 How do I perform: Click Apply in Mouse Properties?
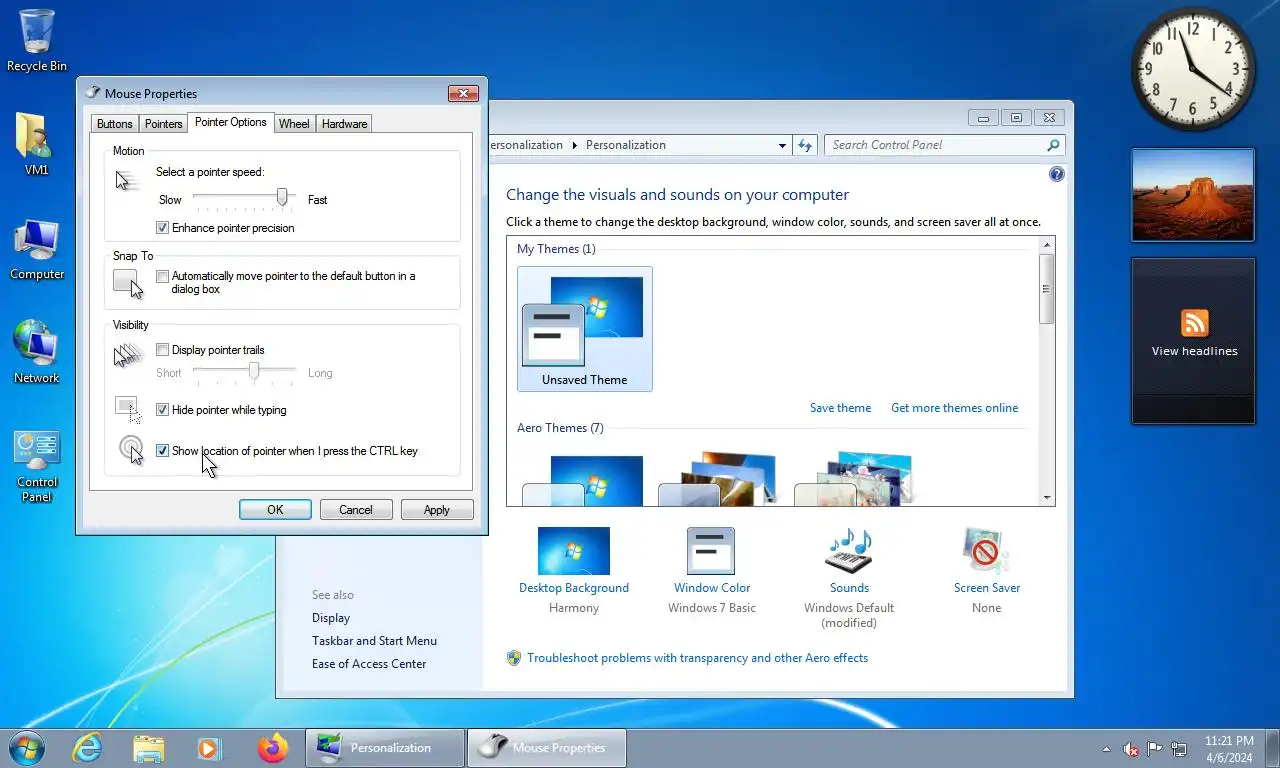click(437, 510)
